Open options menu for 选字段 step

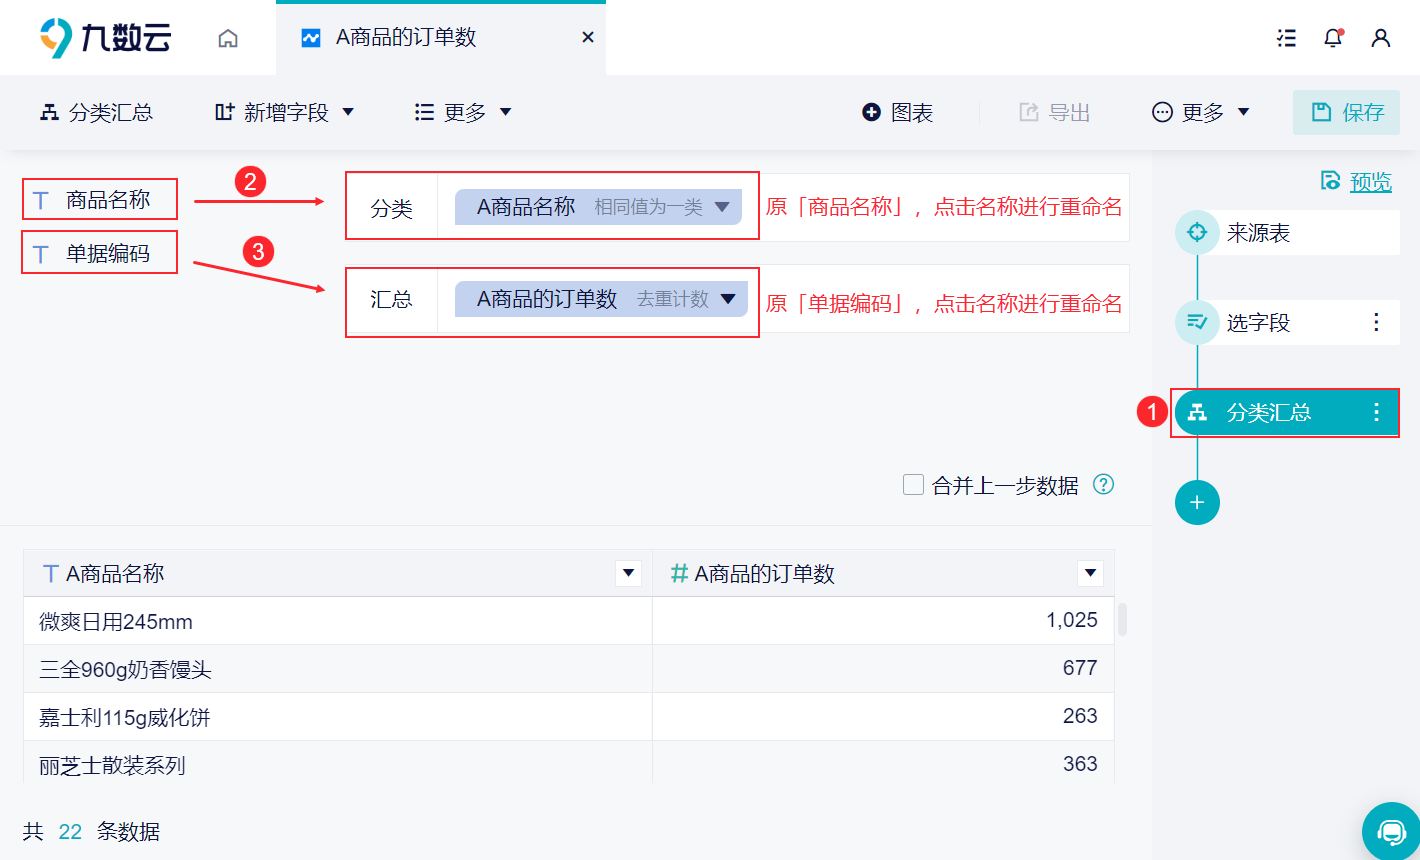pos(1376,322)
